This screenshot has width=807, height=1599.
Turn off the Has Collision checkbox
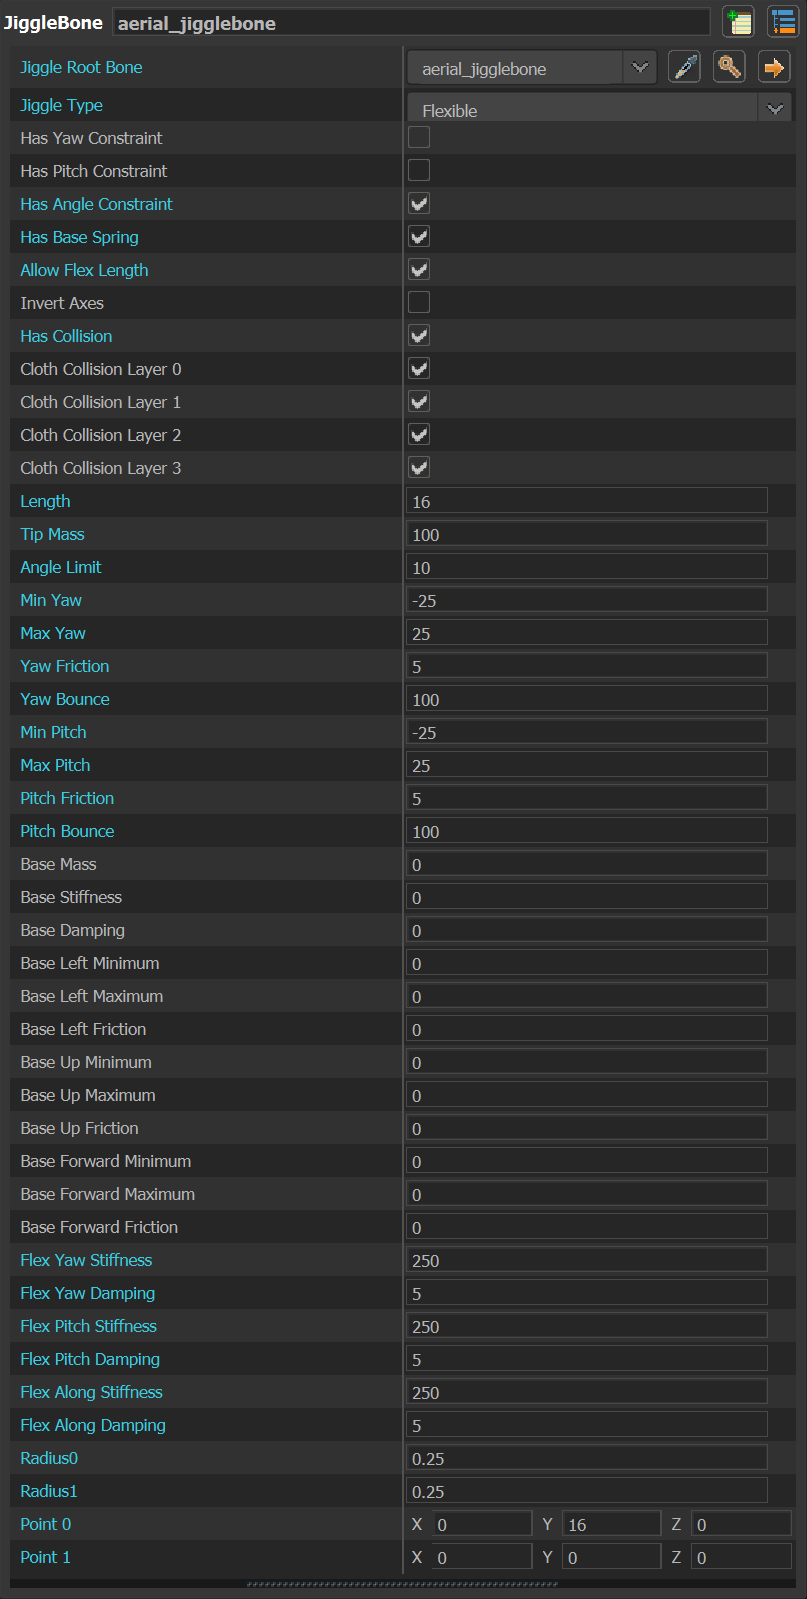419,336
